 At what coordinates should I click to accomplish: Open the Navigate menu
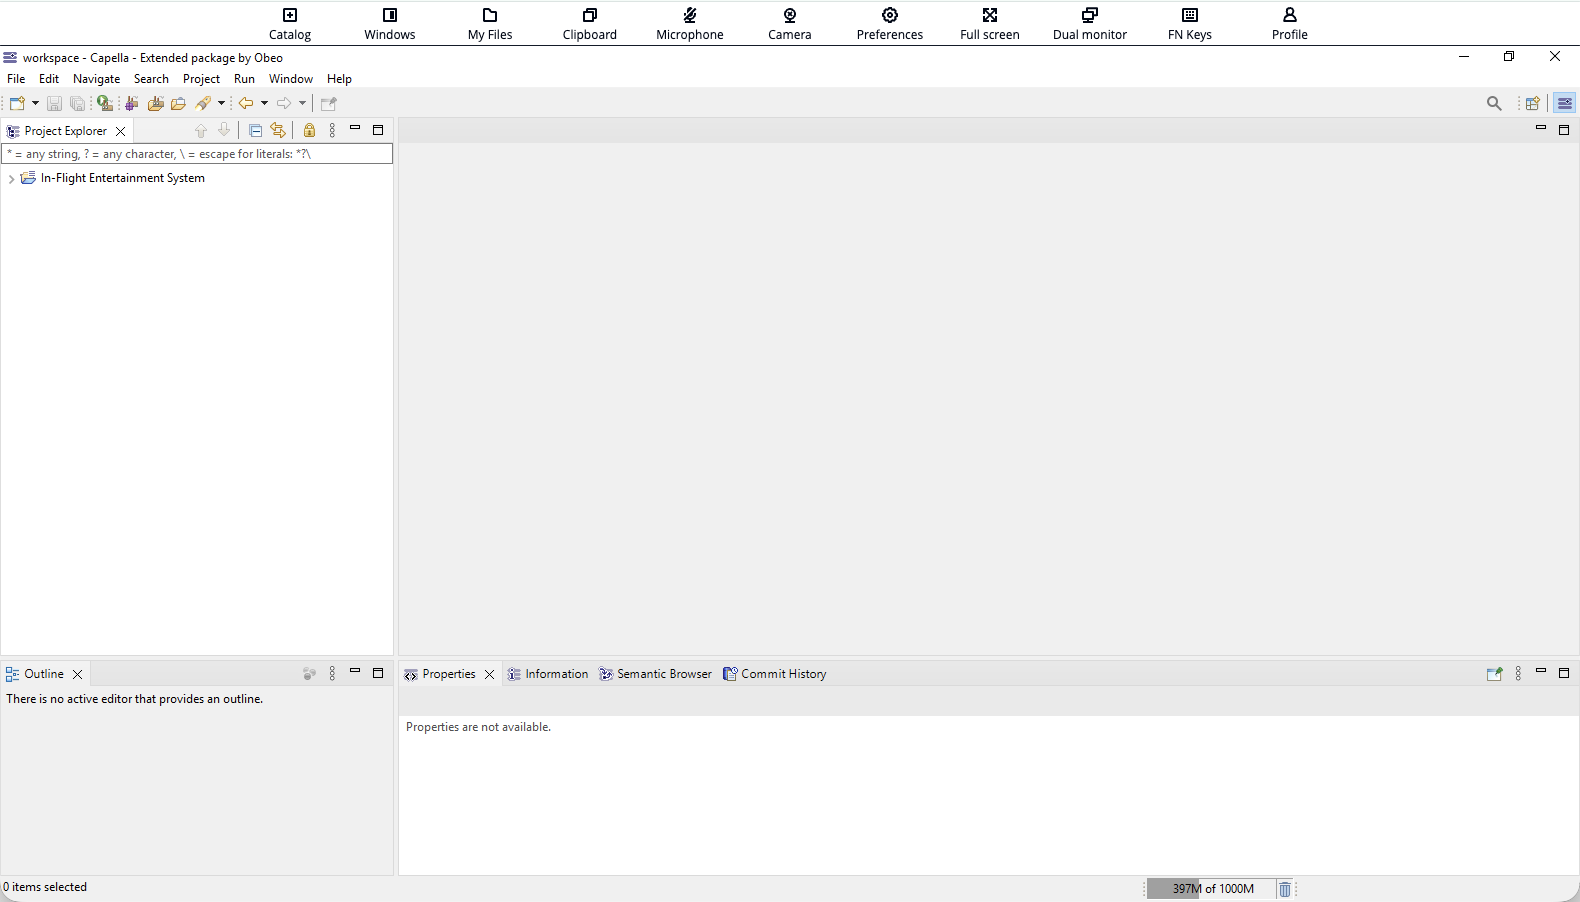click(x=96, y=79)
